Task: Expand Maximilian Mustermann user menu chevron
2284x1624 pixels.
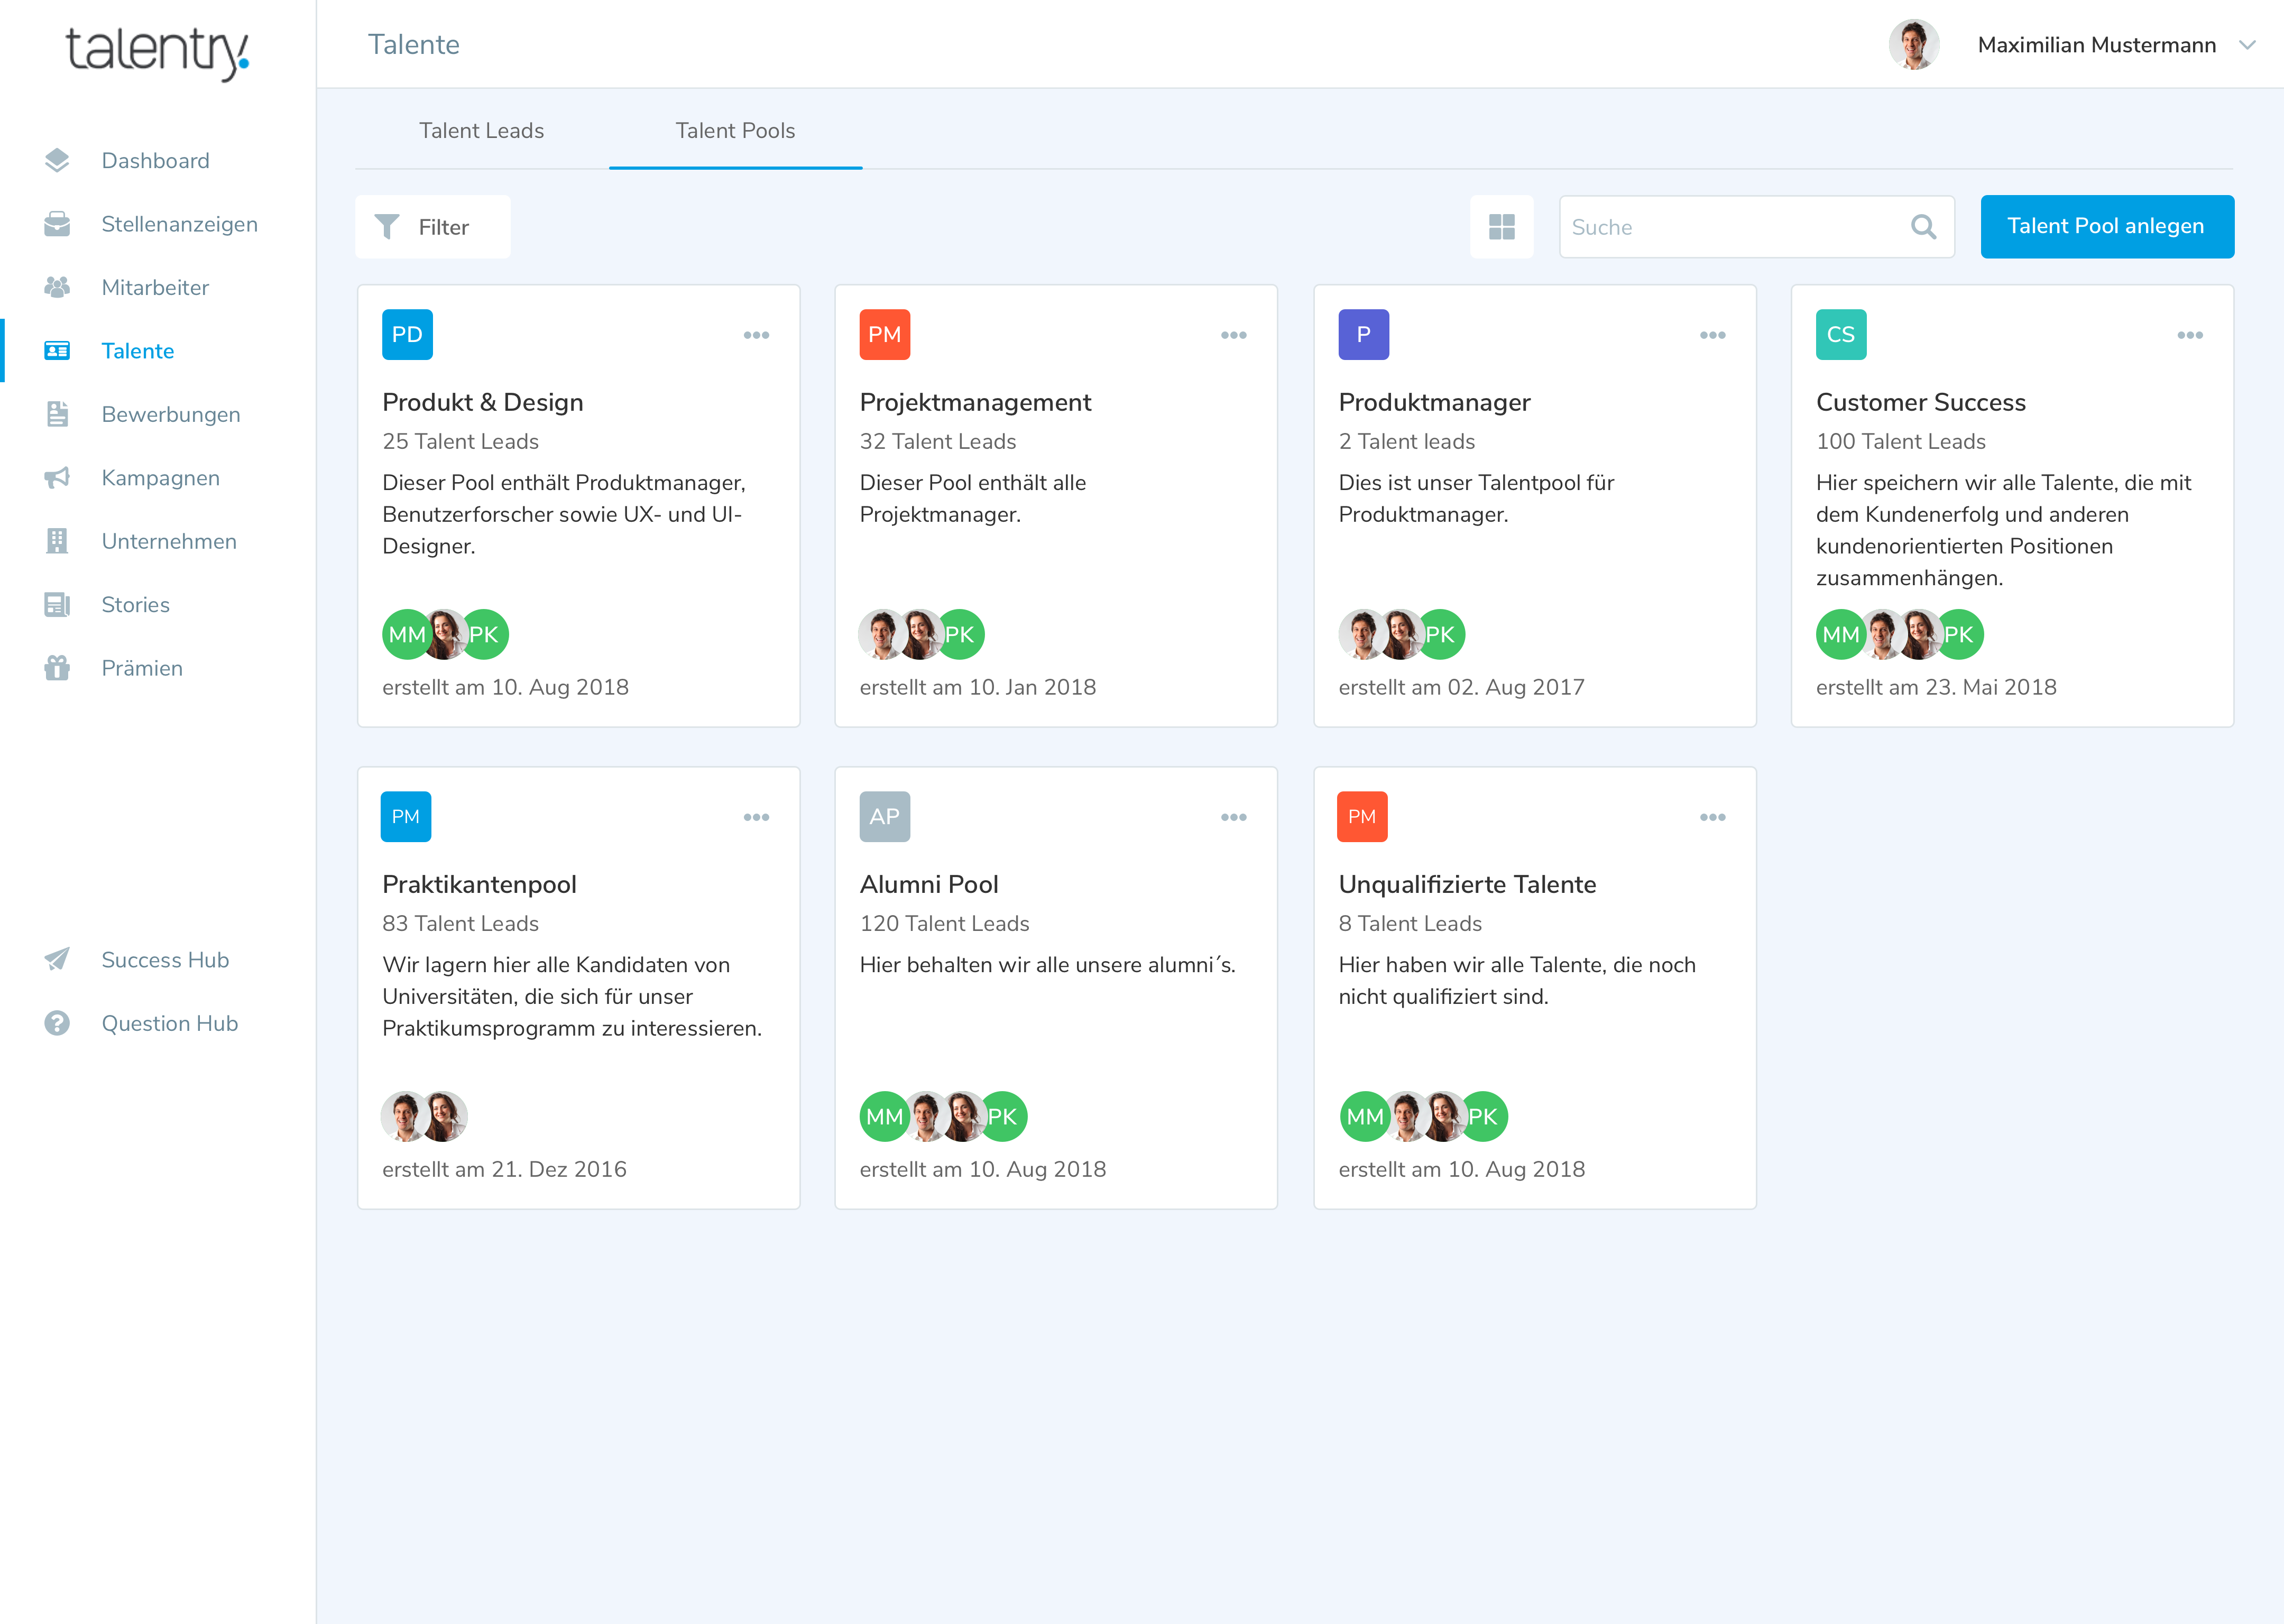Action: [2247, 45]
